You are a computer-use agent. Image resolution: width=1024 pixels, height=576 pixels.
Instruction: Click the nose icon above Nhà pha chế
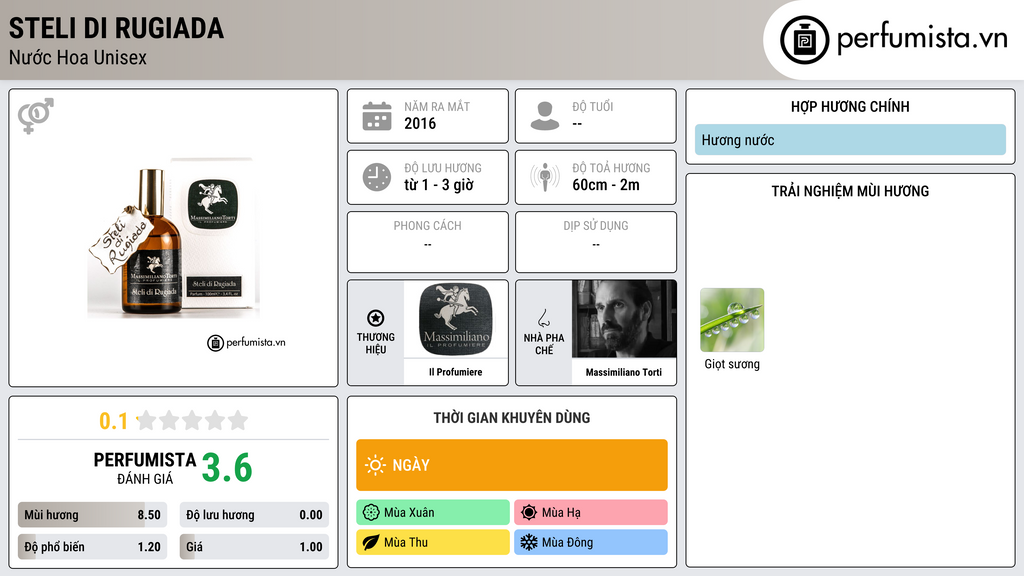tap(543, 318)
